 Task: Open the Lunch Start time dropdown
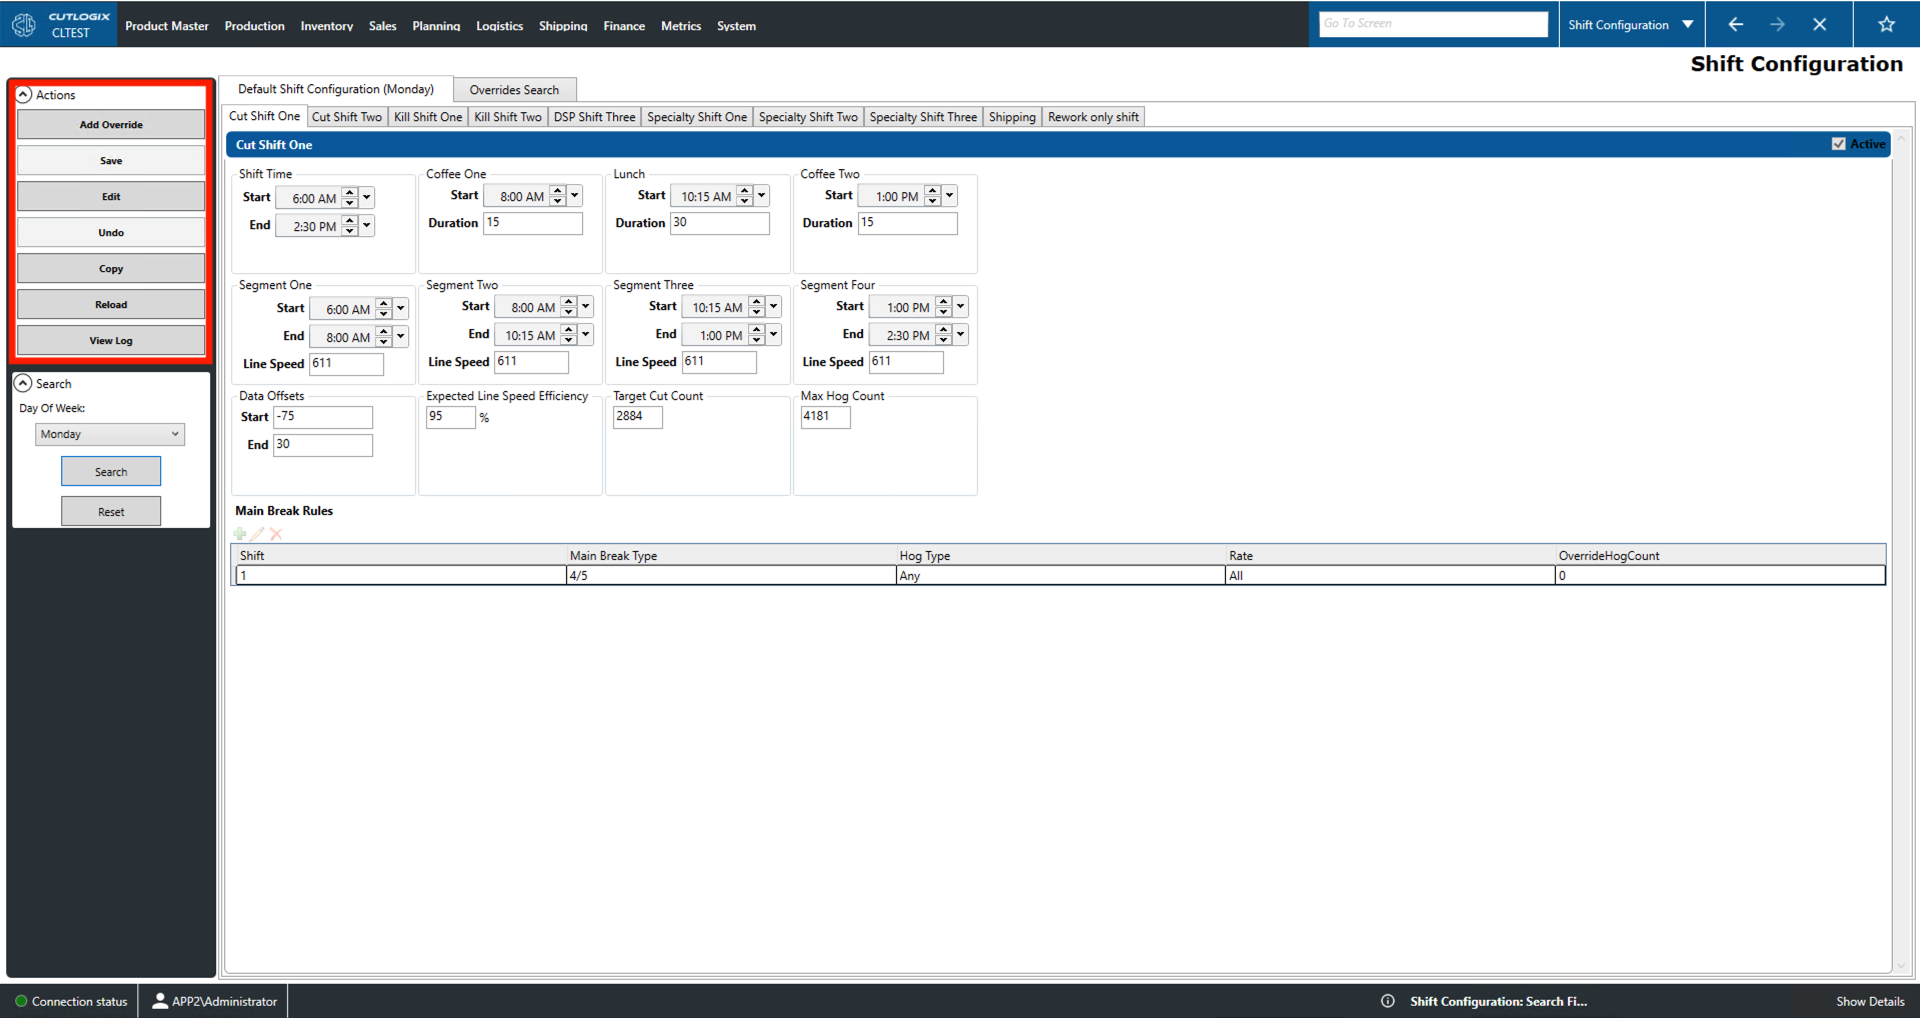[760, 195]
